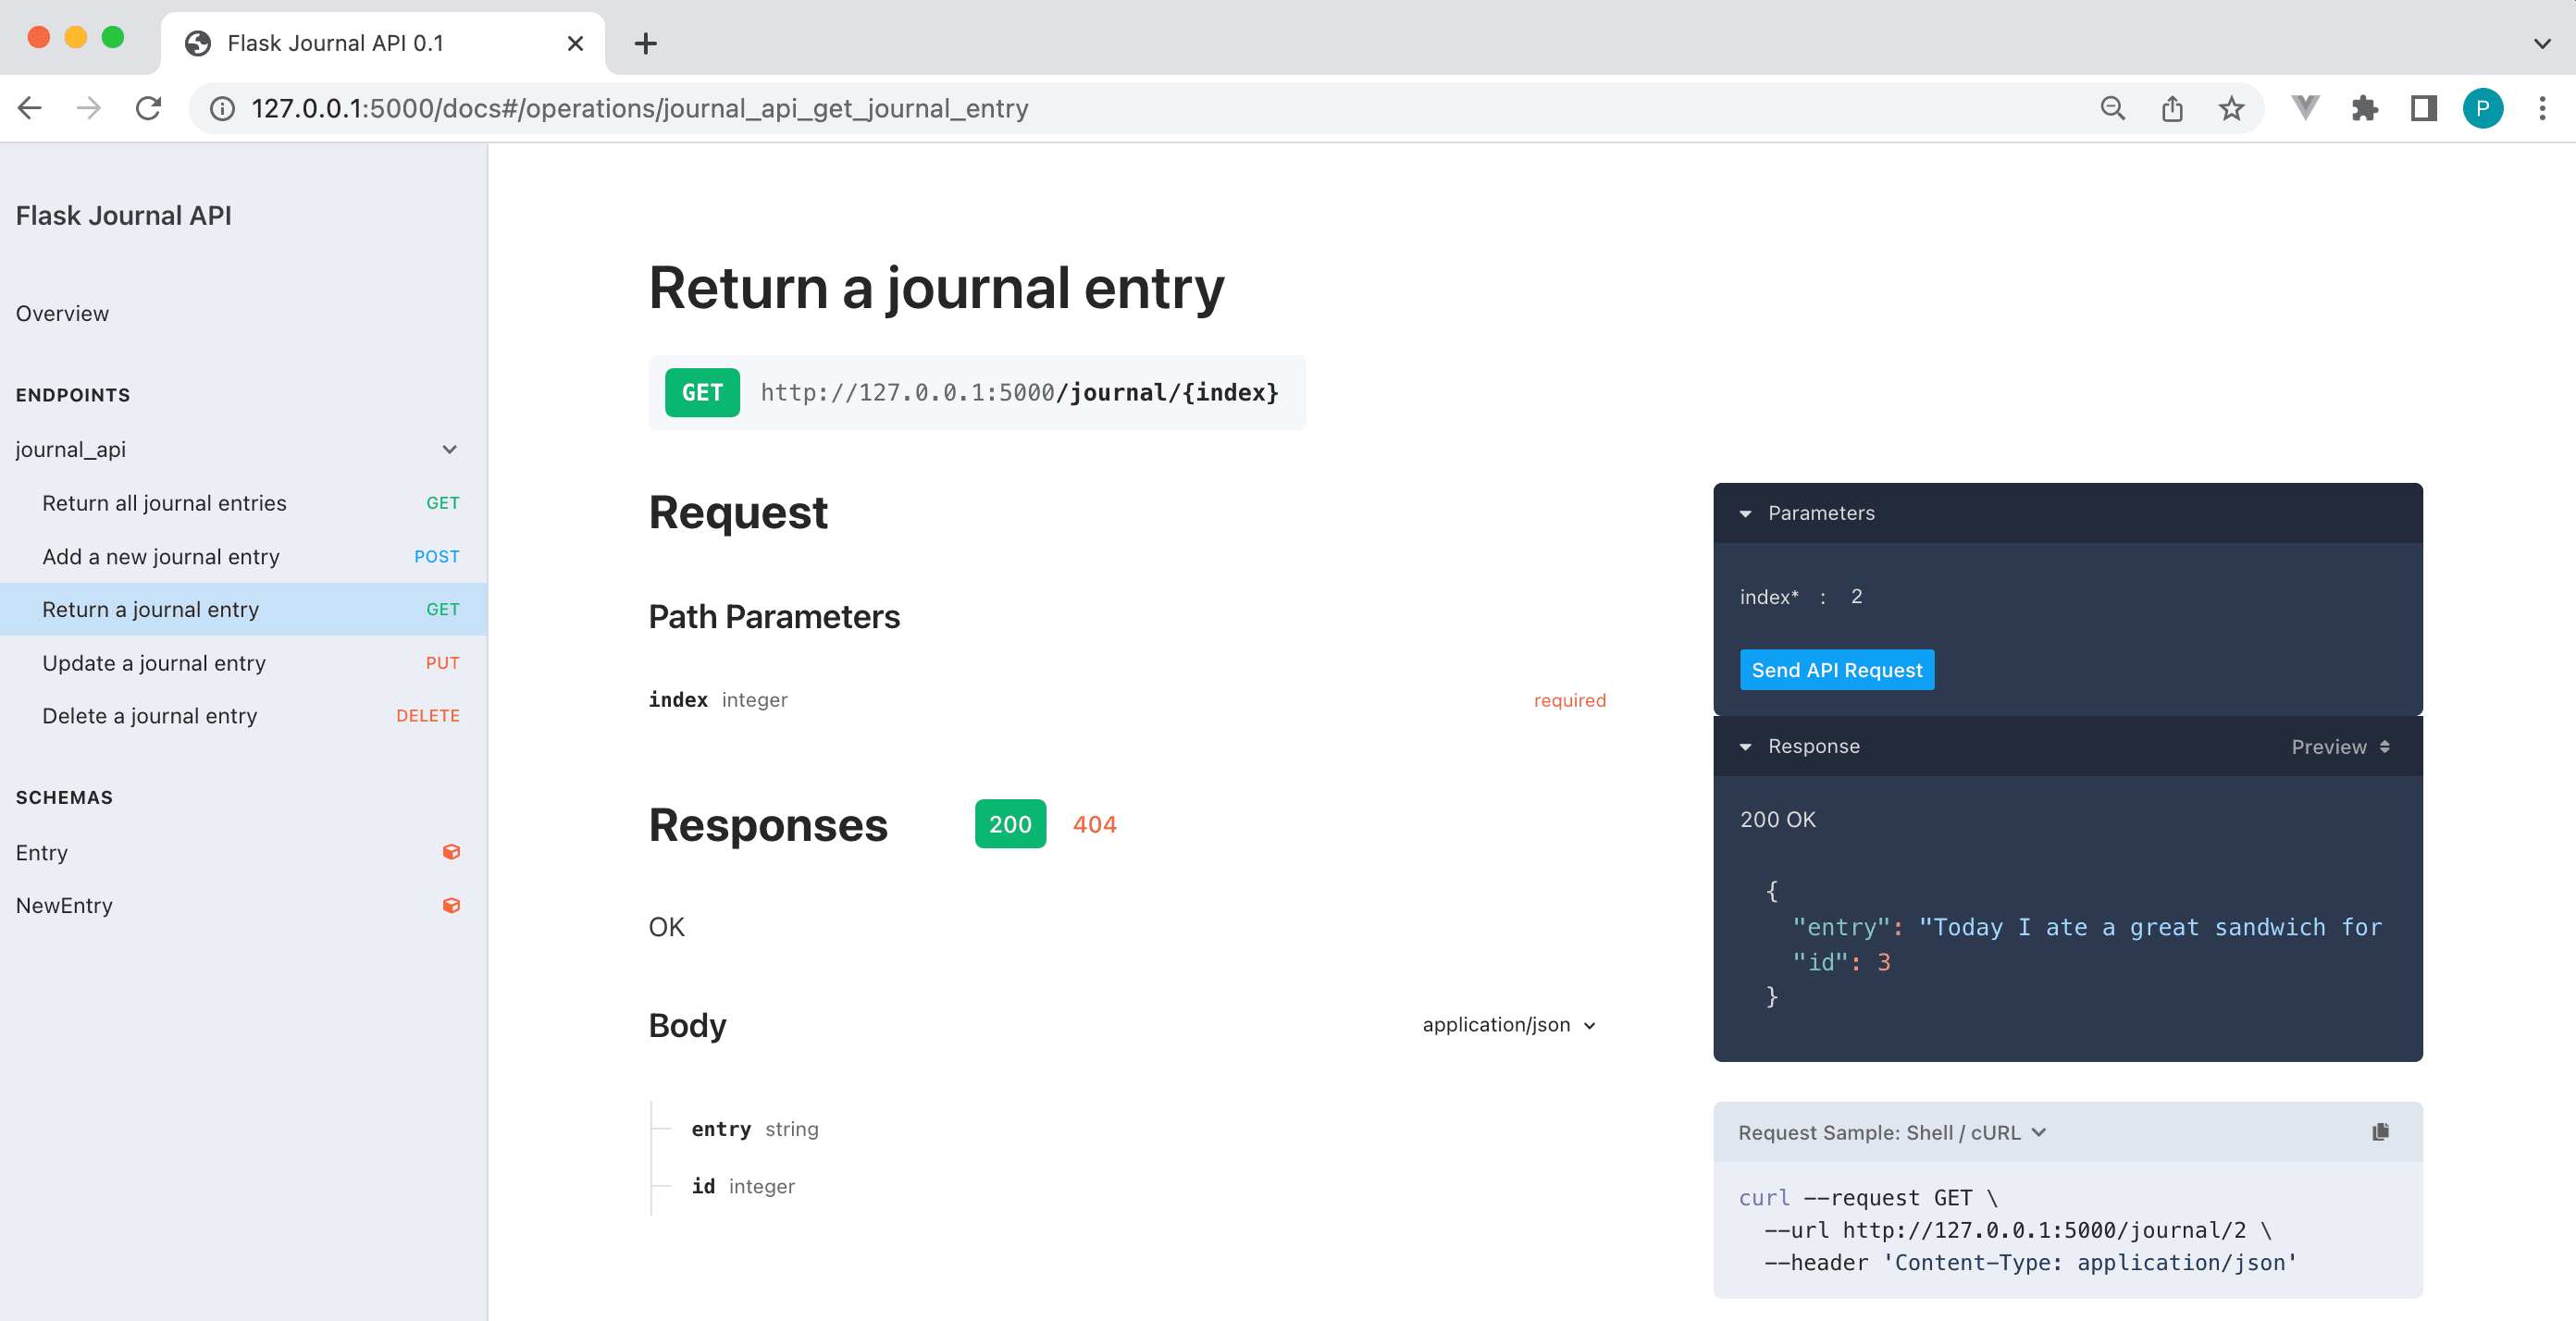
Task: Reload the page
Action: tap(148, 108)
